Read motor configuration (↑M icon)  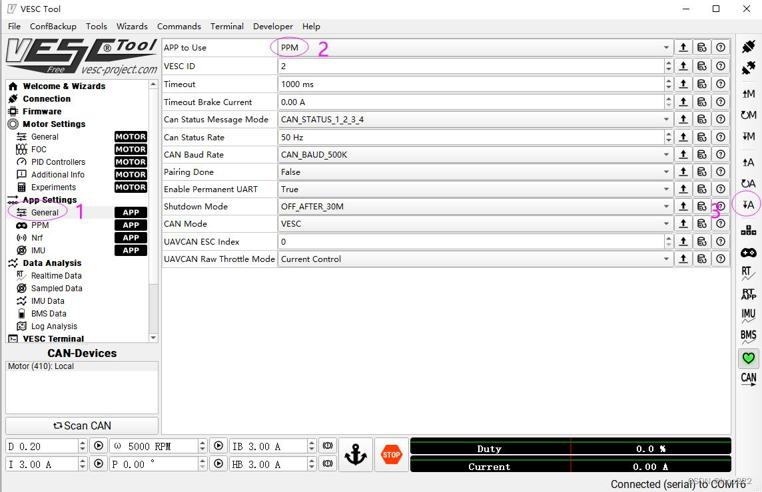pyautogui.click(x=748, y=93)
